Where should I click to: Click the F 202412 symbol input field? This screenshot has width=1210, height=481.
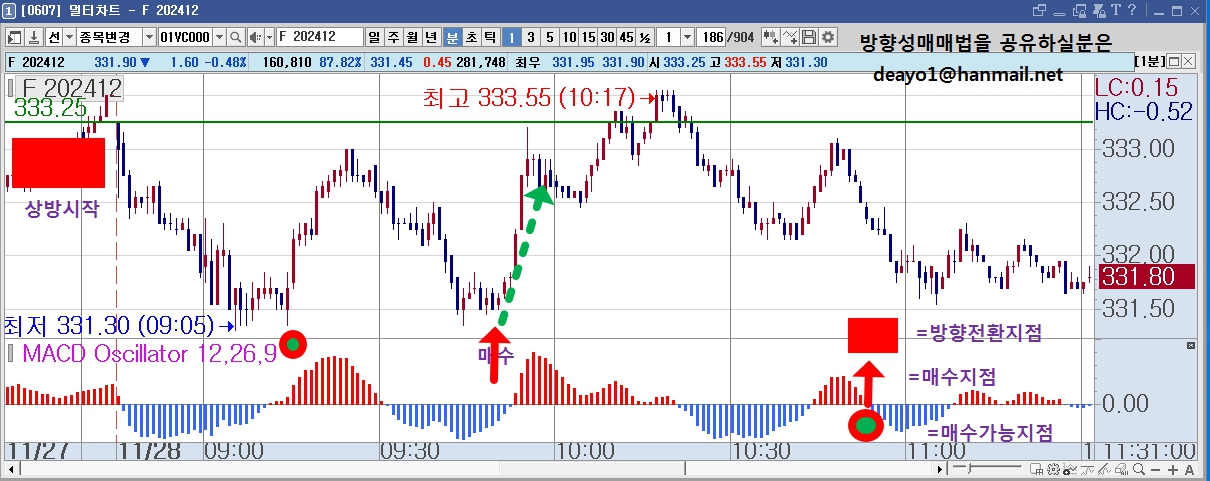319,37
